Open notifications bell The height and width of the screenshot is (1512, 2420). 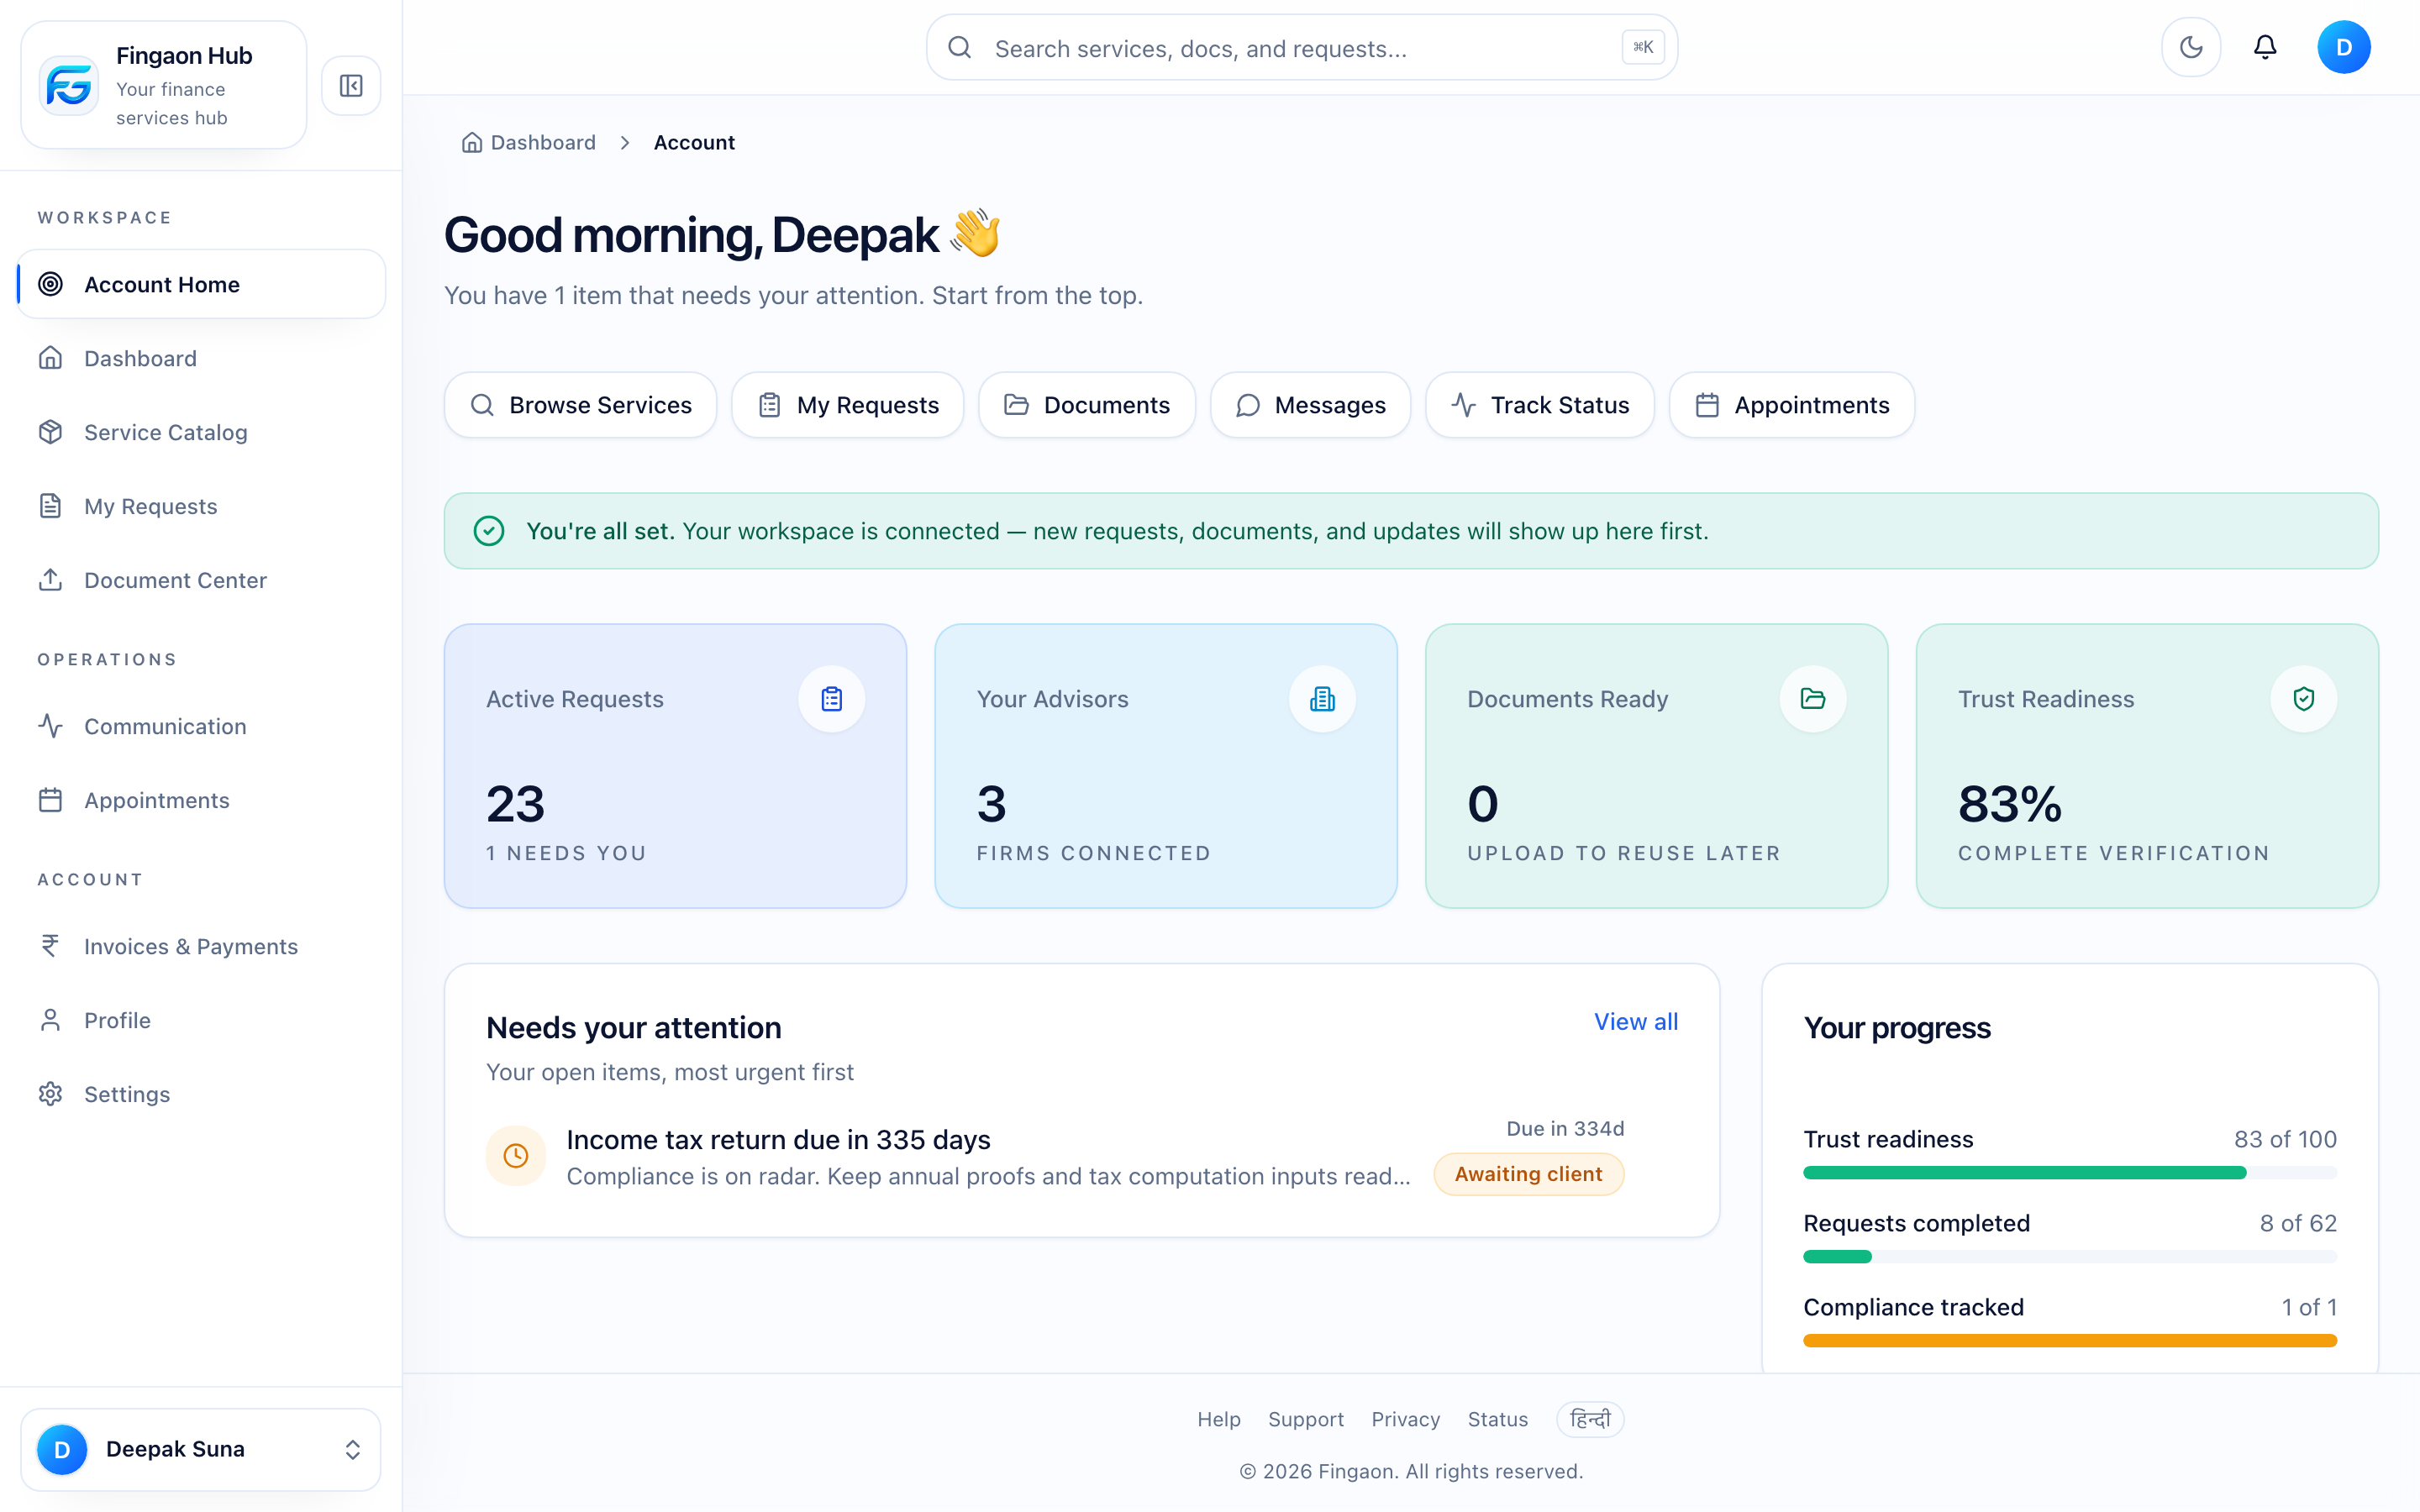point(2265,47)
